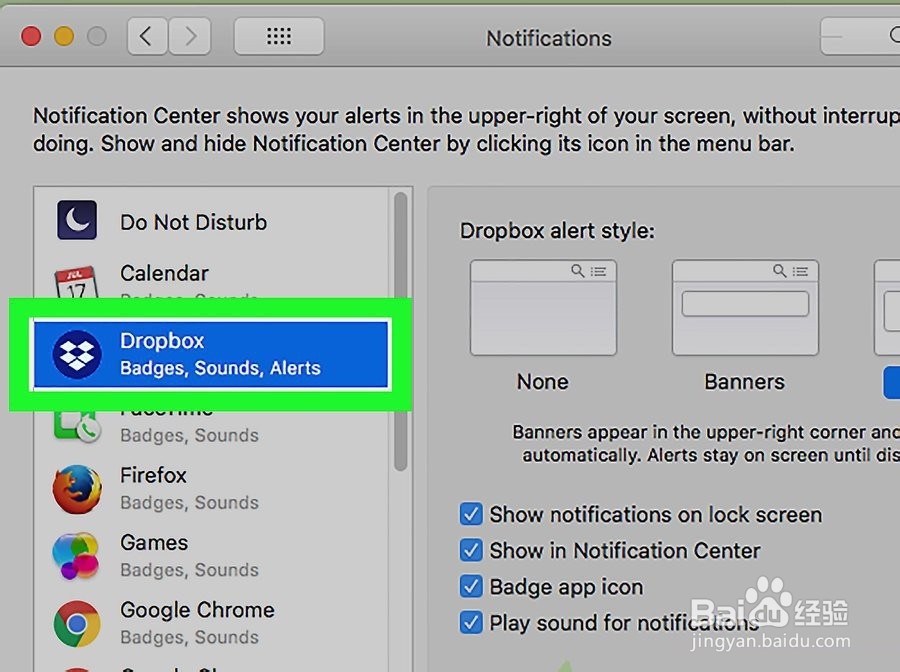Click the red close window button
Viewport: 900px width, 672px height.
pos(31,36)
